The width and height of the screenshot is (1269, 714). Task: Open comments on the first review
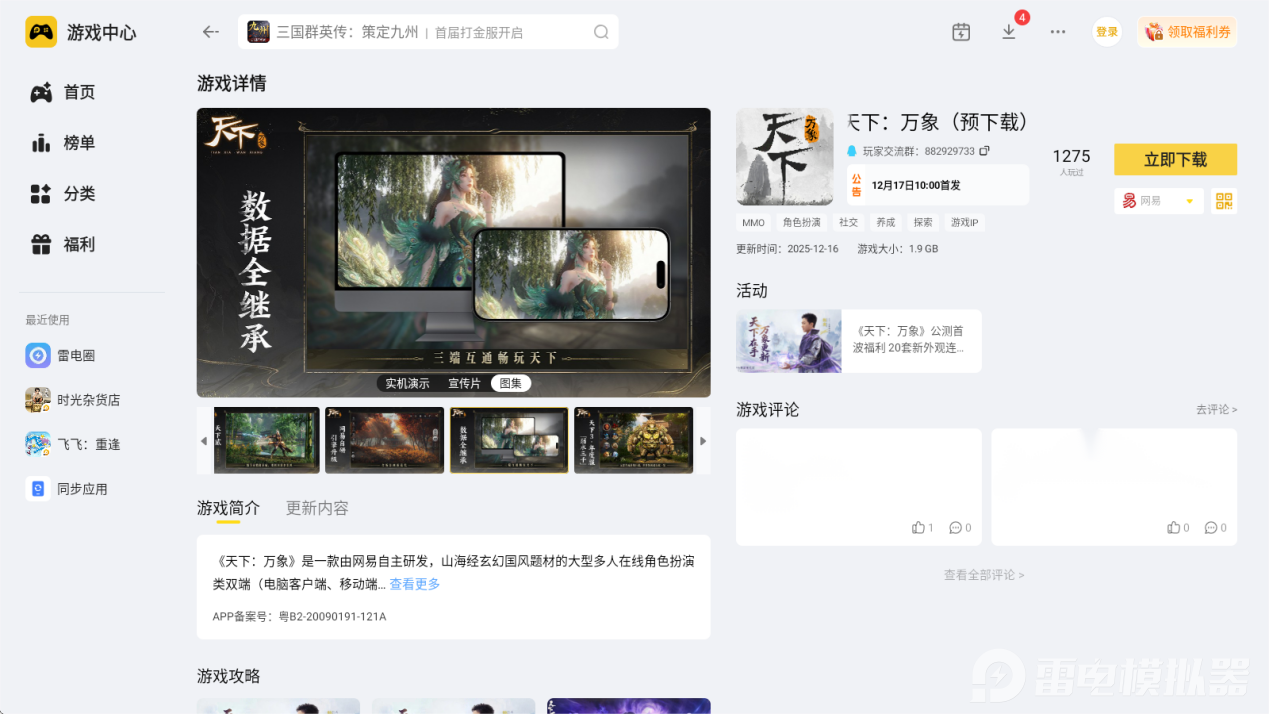pos(960,528)
